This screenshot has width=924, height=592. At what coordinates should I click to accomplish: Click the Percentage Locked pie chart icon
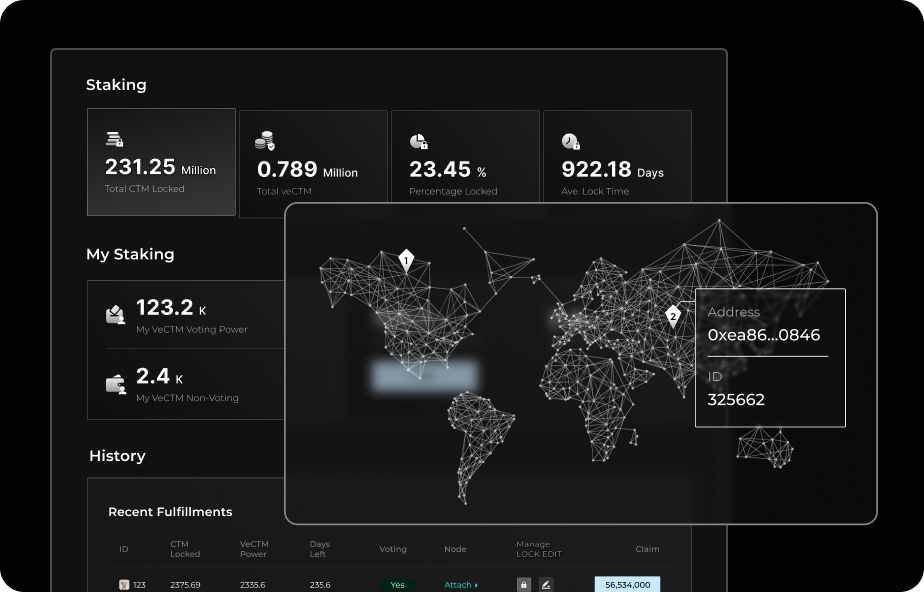tap(419, 142)
